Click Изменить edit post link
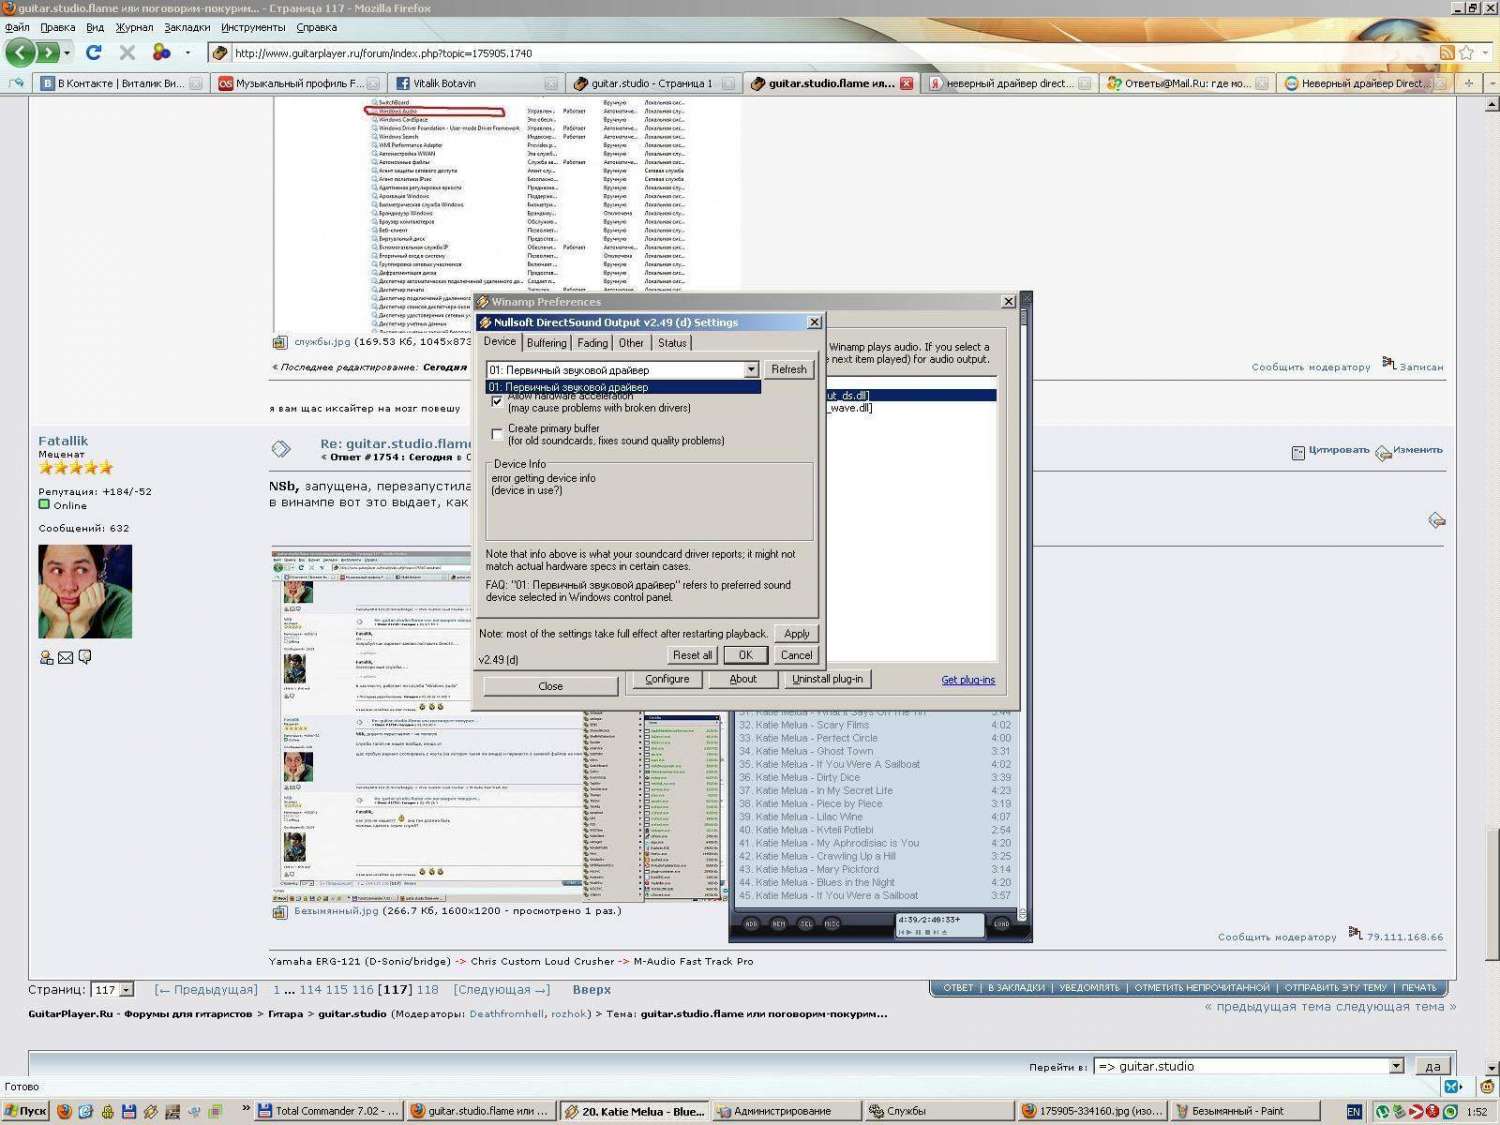 coord(1418,450)
